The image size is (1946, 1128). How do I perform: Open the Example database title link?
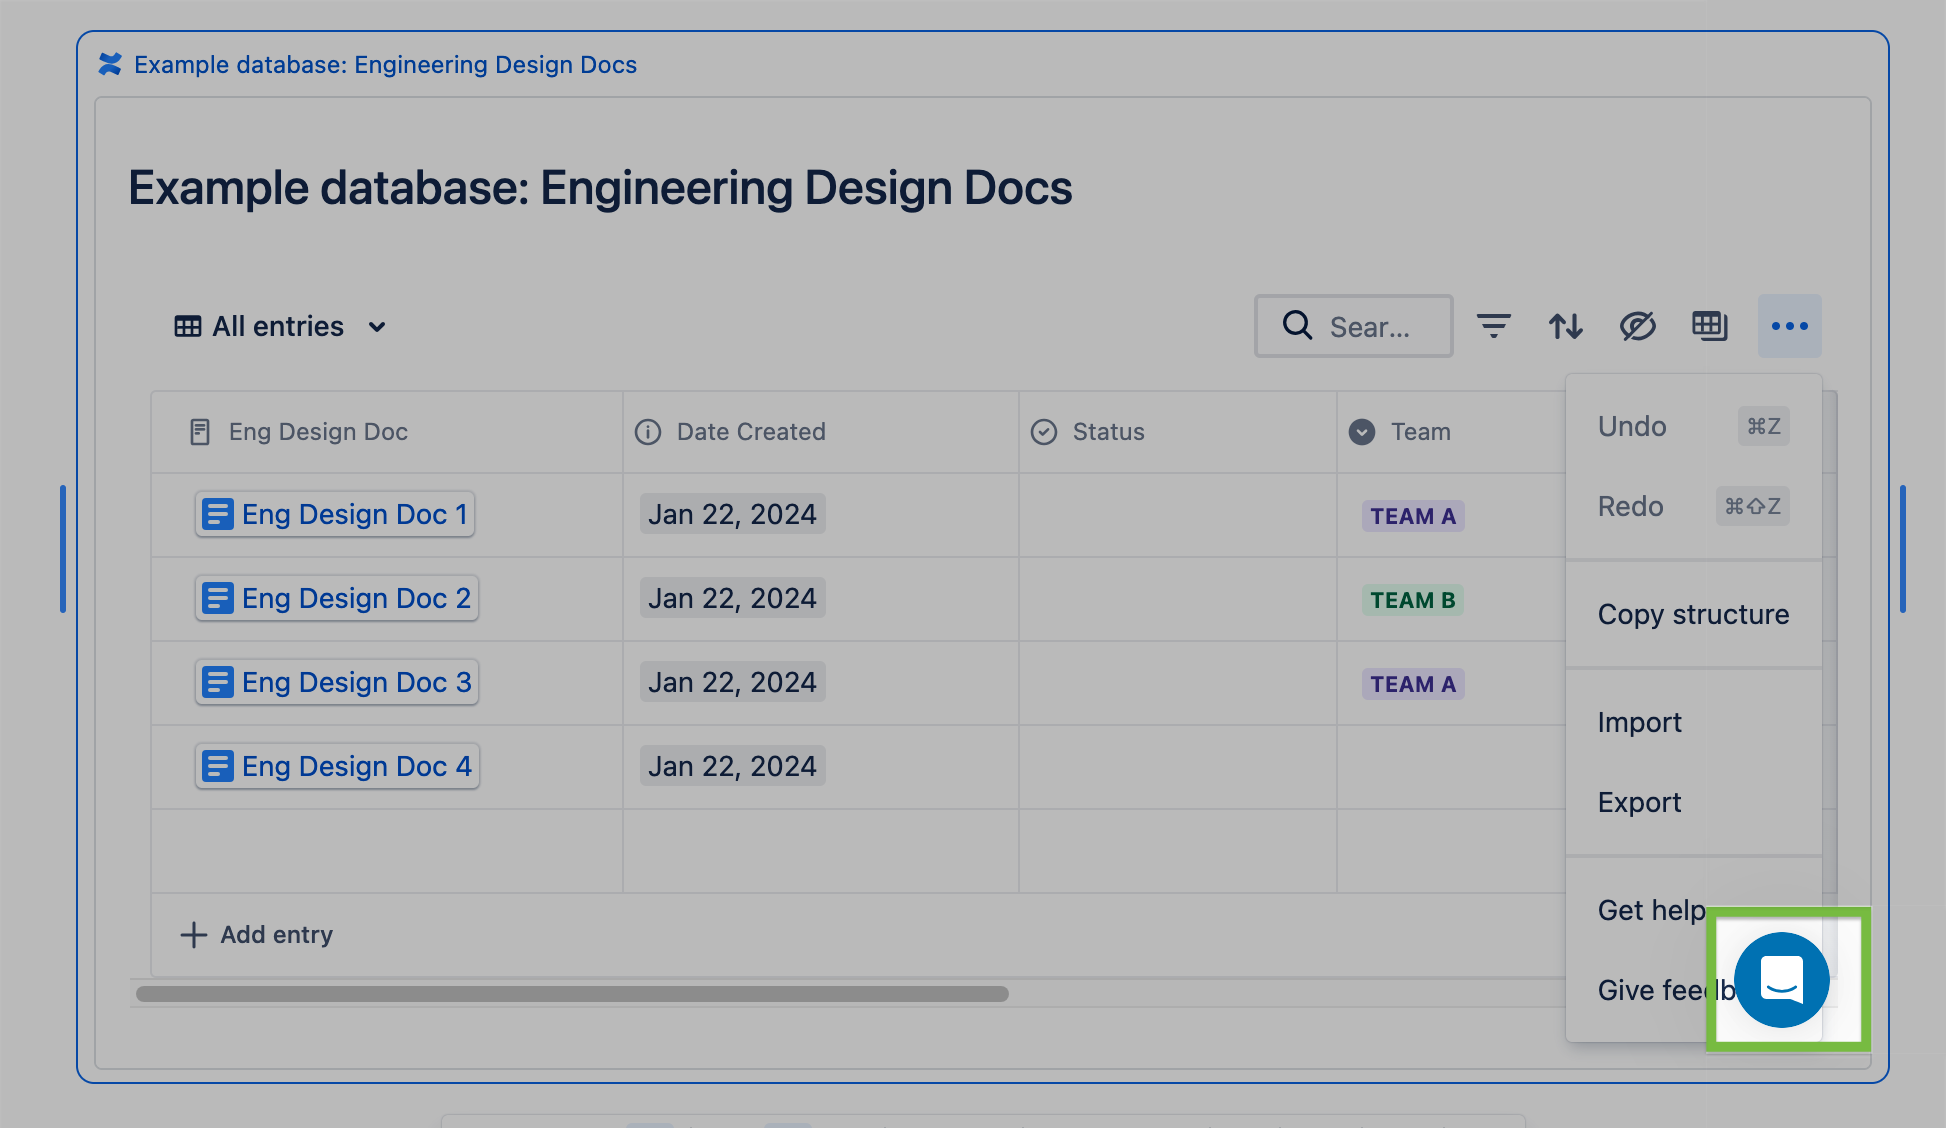click(x=385, y=65)
